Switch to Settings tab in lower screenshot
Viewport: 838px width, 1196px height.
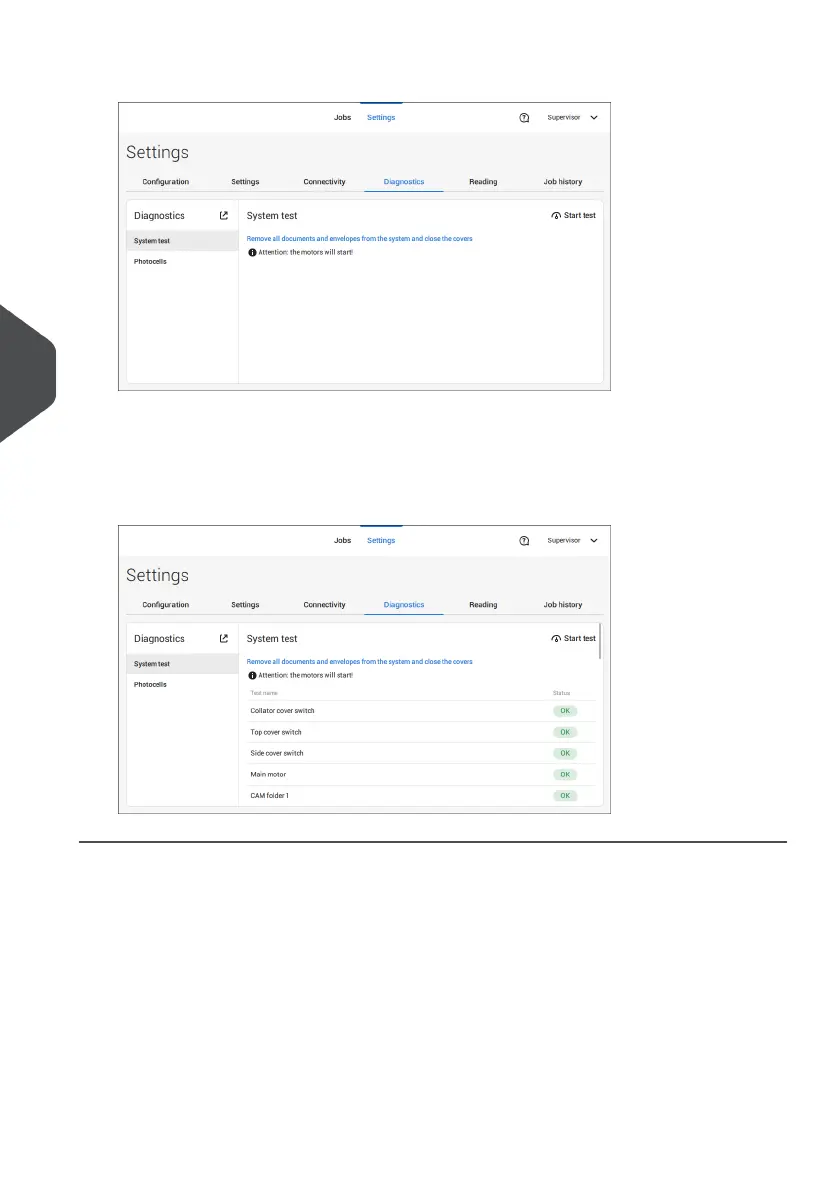point(245,605)
